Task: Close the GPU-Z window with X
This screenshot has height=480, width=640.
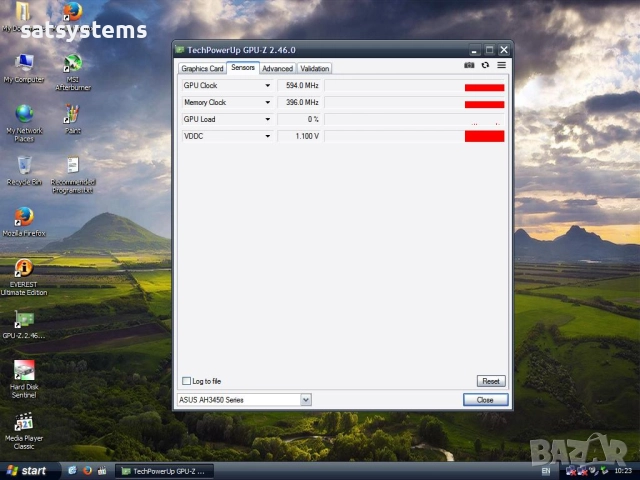Action: click(504, 50)
